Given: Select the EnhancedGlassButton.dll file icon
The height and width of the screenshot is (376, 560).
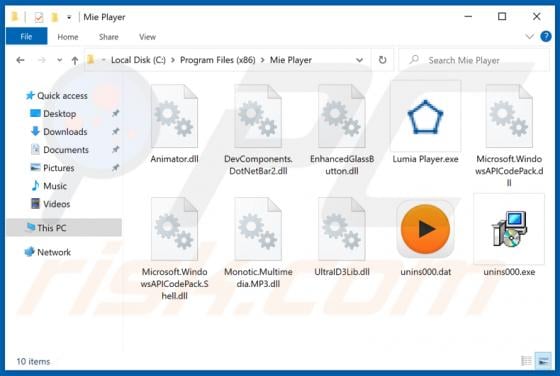Looking at the screenshot, I should tap(342, 116).
